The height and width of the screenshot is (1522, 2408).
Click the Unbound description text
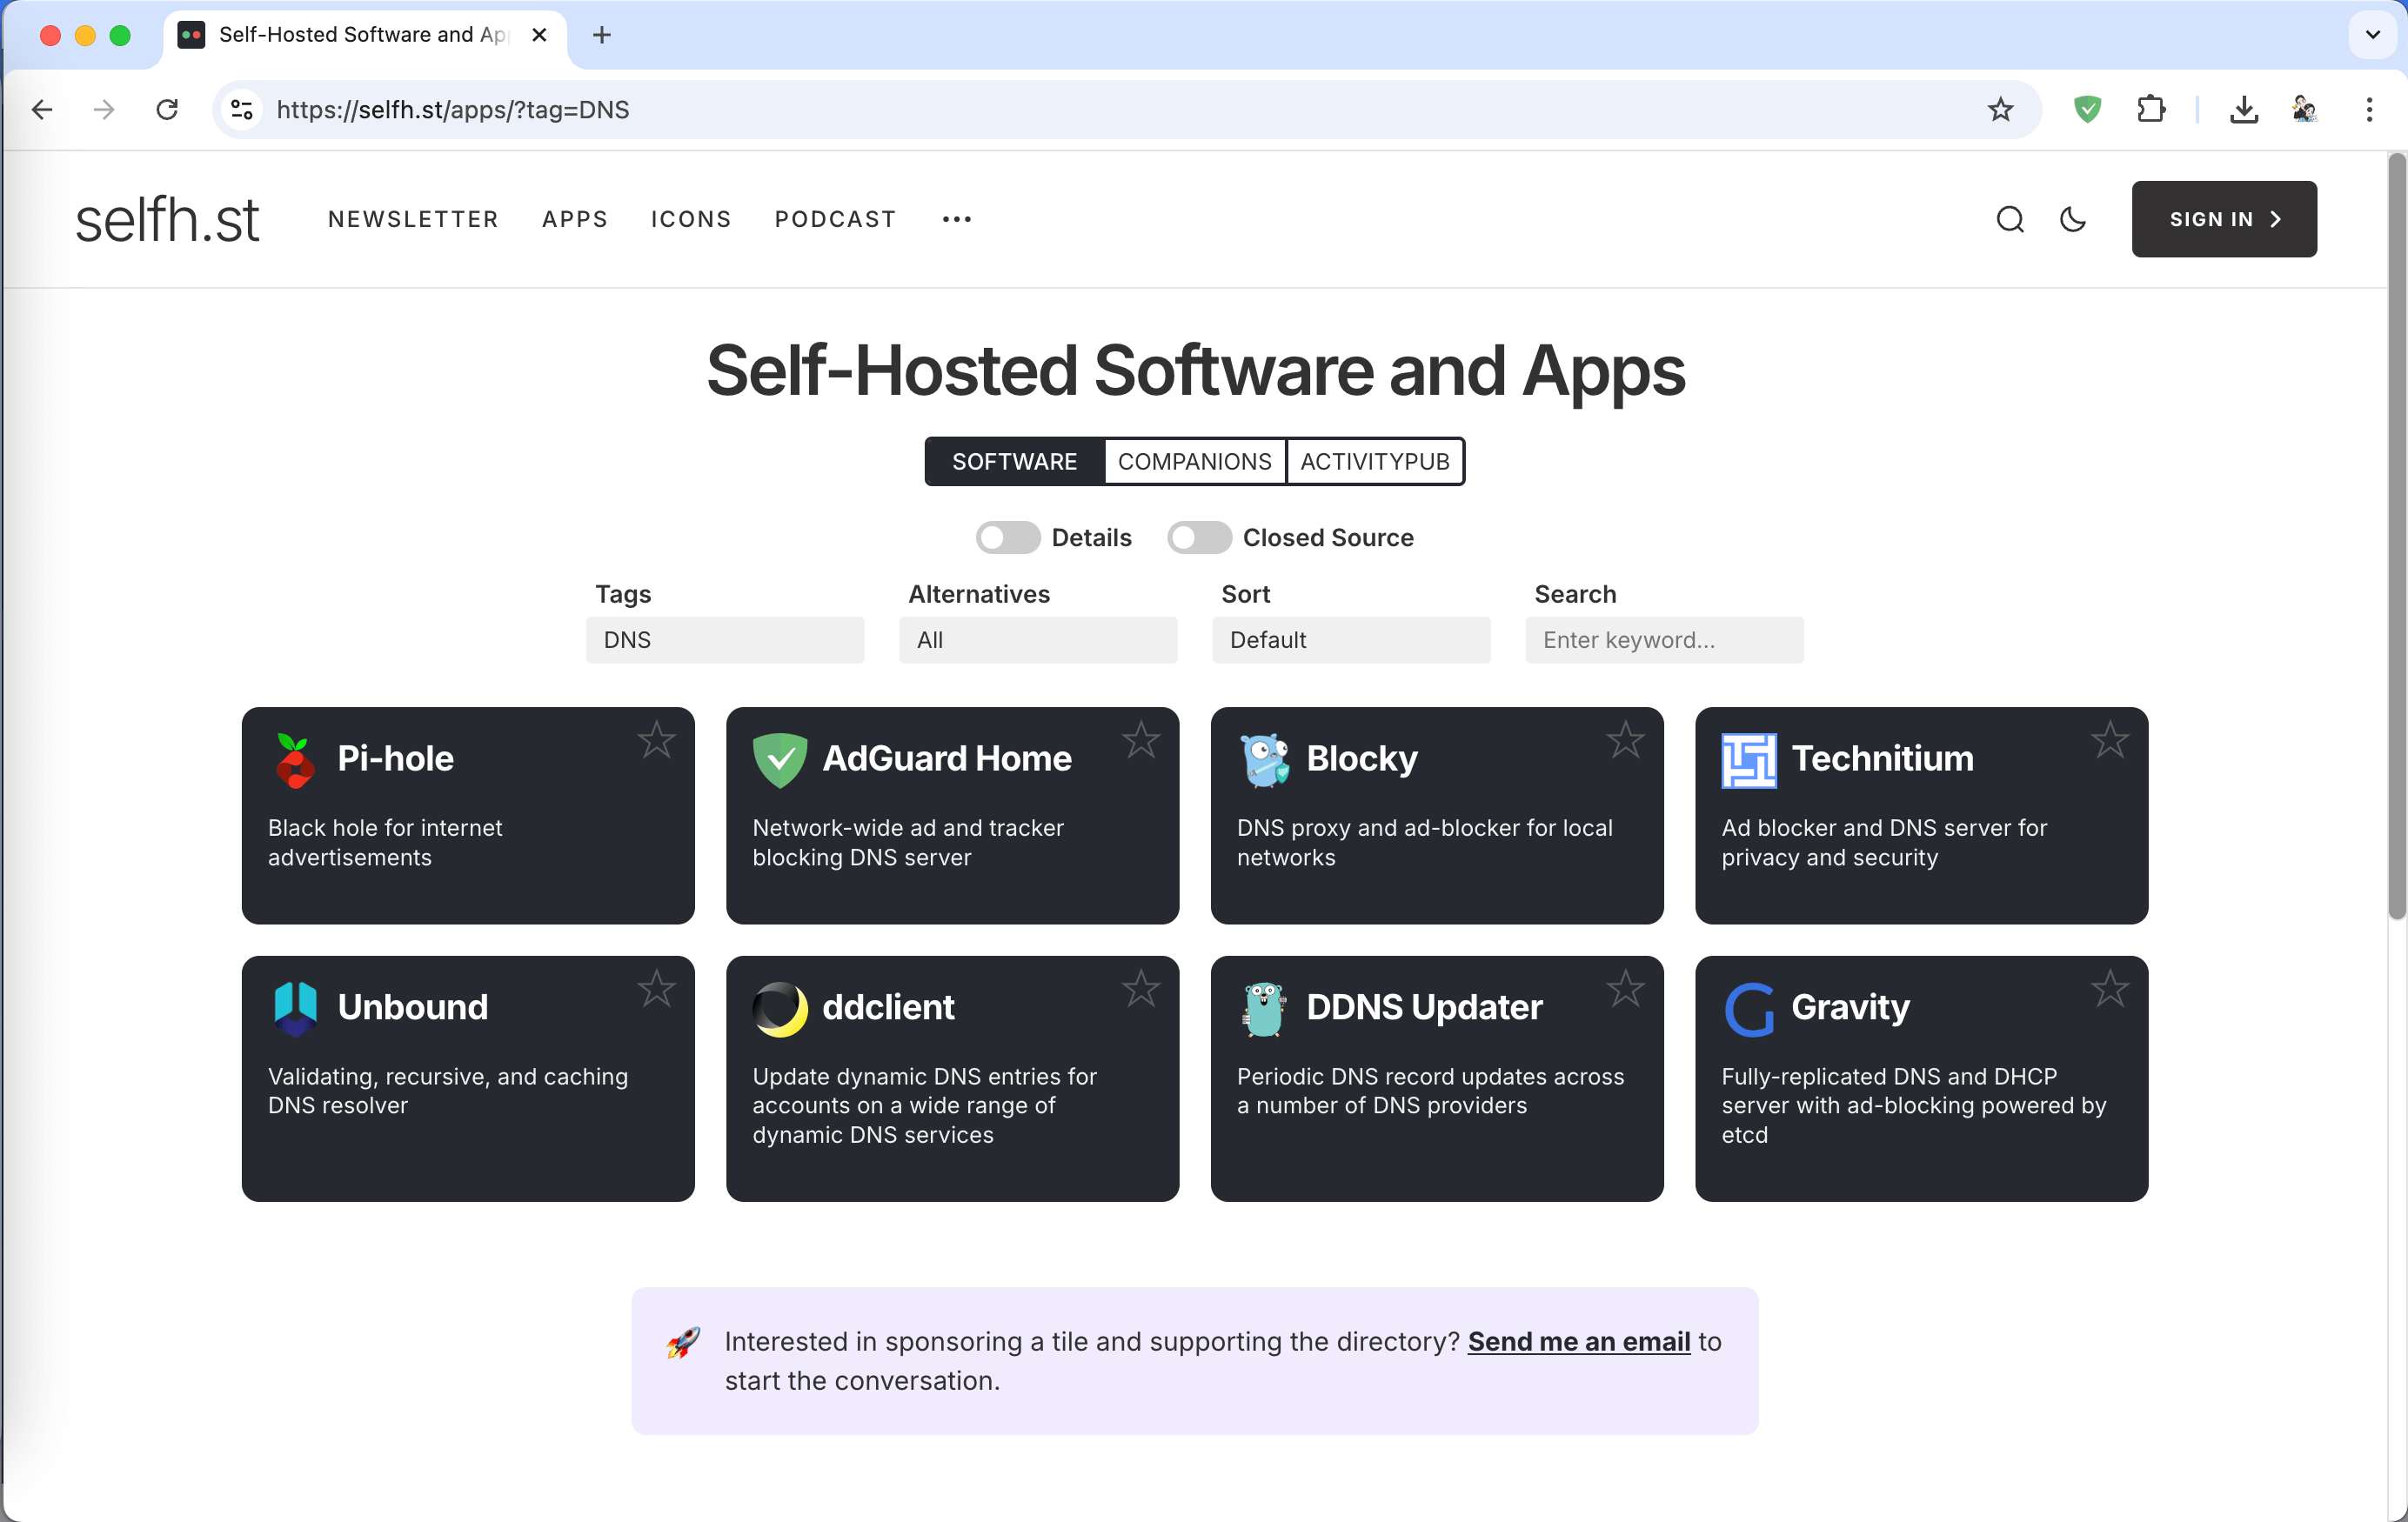448,1090
